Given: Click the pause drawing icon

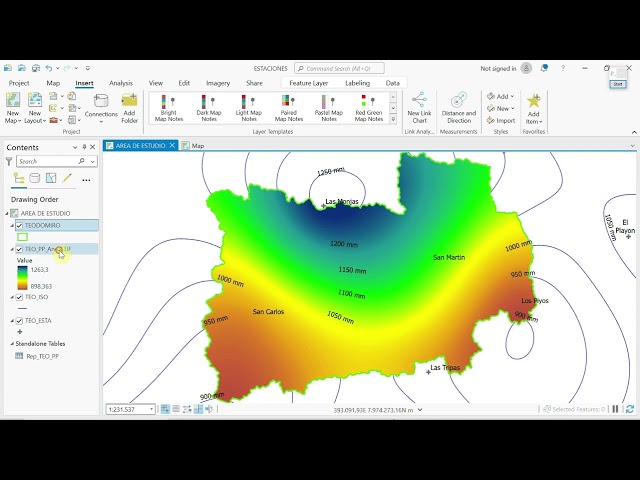Looking at the screenshot, I should pyautogui.click(x=616, y=409).
